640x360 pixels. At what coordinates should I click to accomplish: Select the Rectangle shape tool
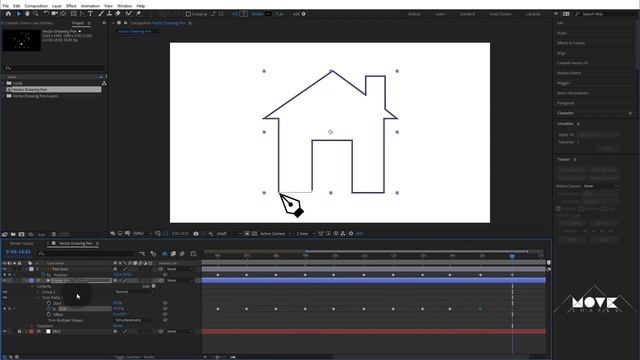73,14
